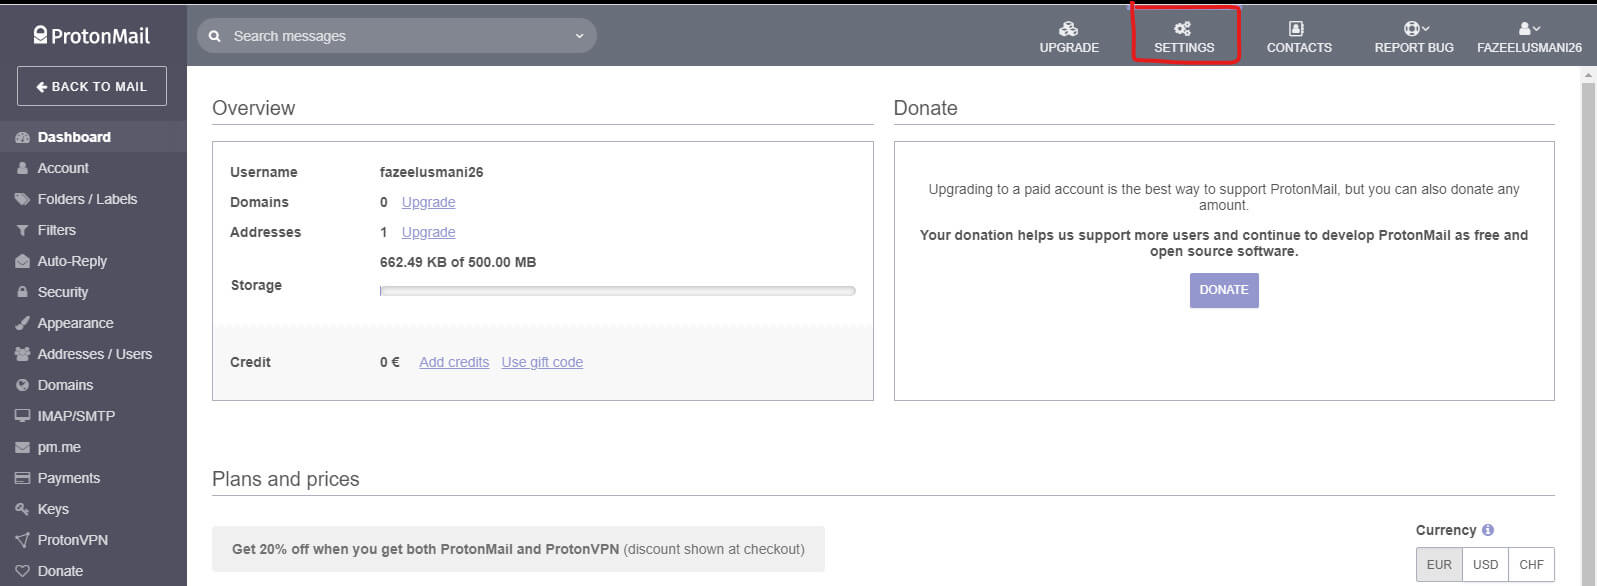
Task: Click Upgrade link next to Domains
Action: point(428,202)
